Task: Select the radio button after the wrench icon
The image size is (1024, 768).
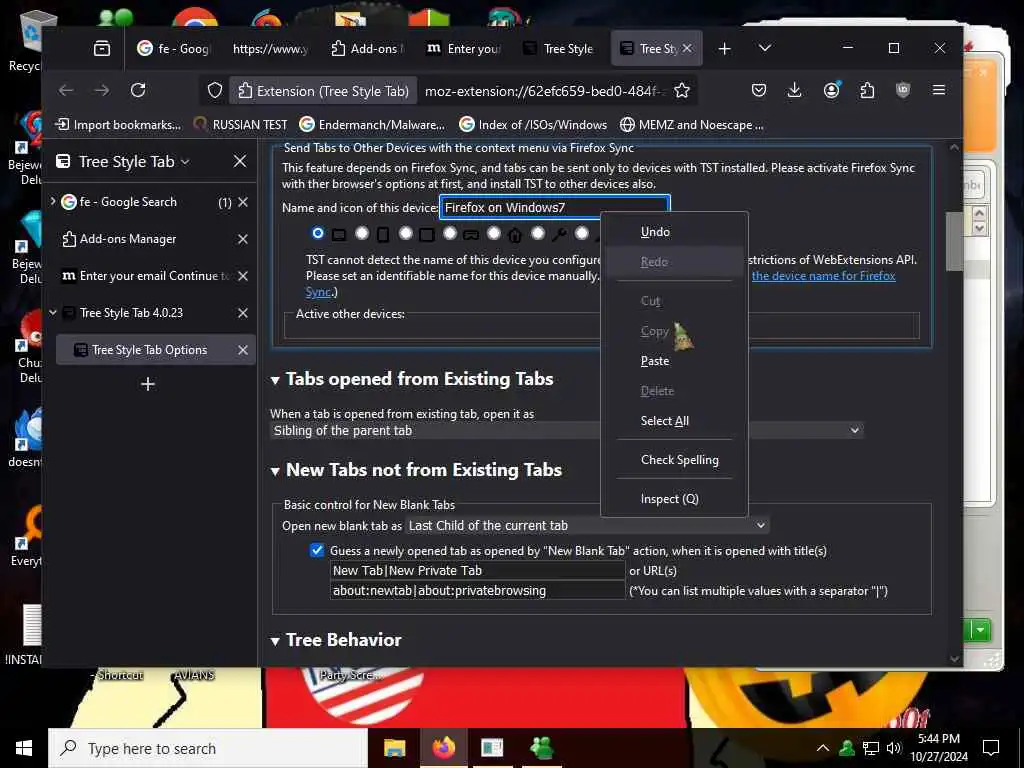Action: coord(582,233)
